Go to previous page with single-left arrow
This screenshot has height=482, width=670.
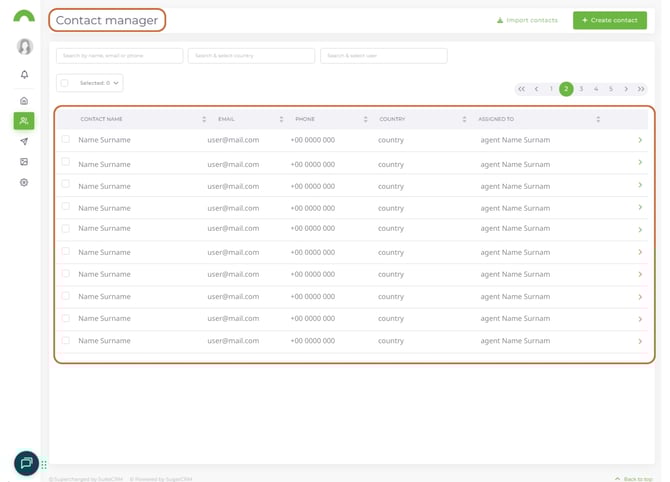click(x=536, y=89)
